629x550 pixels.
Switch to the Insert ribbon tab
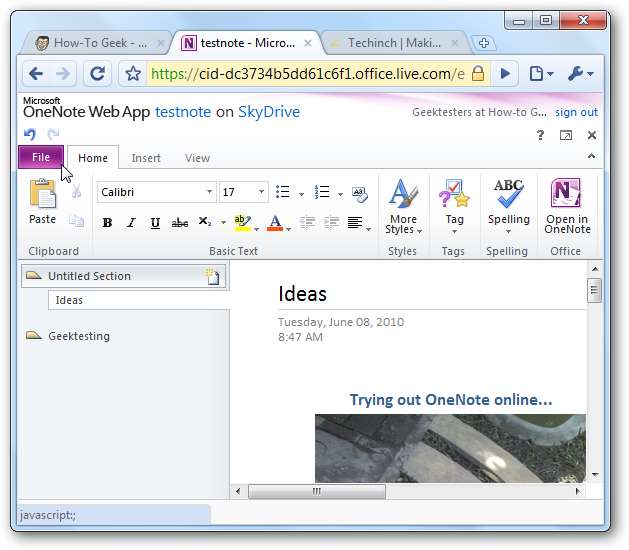(146, 158)
